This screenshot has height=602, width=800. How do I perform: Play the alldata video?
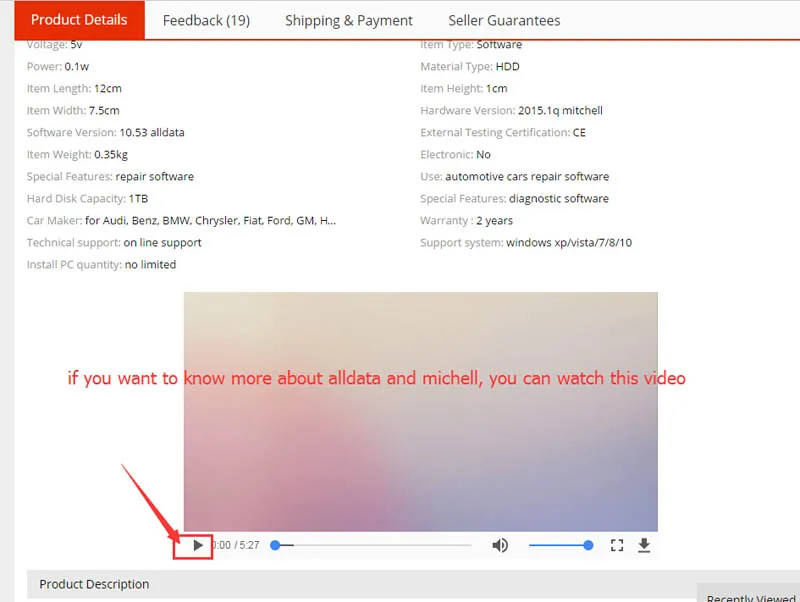[198, 545]
